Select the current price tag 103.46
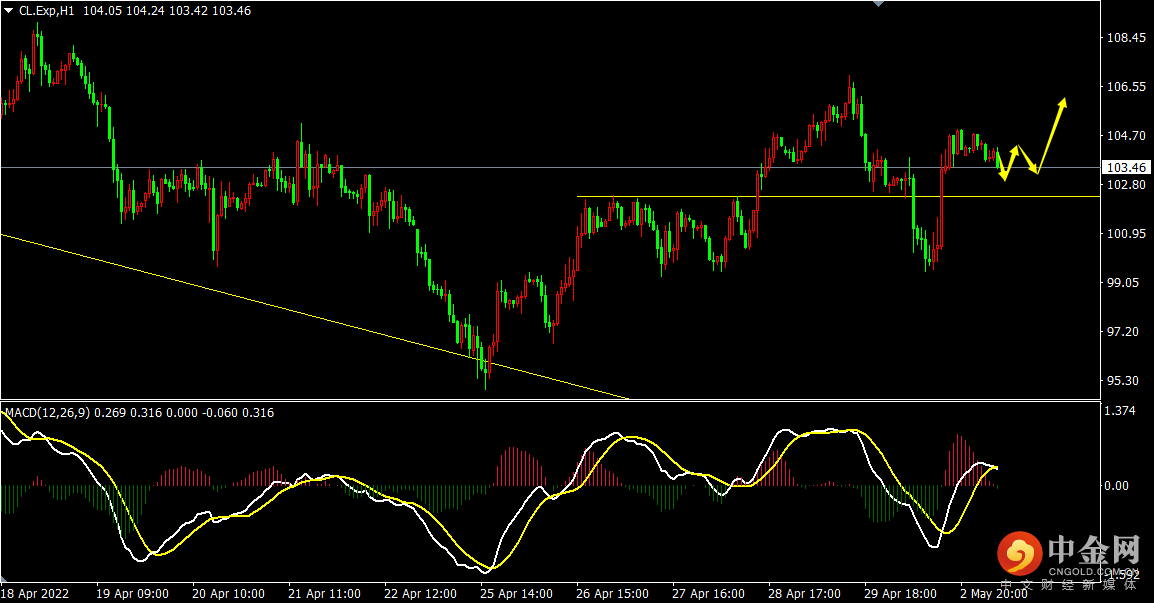The image size is (1154, 603). [x=1127, y=168]
